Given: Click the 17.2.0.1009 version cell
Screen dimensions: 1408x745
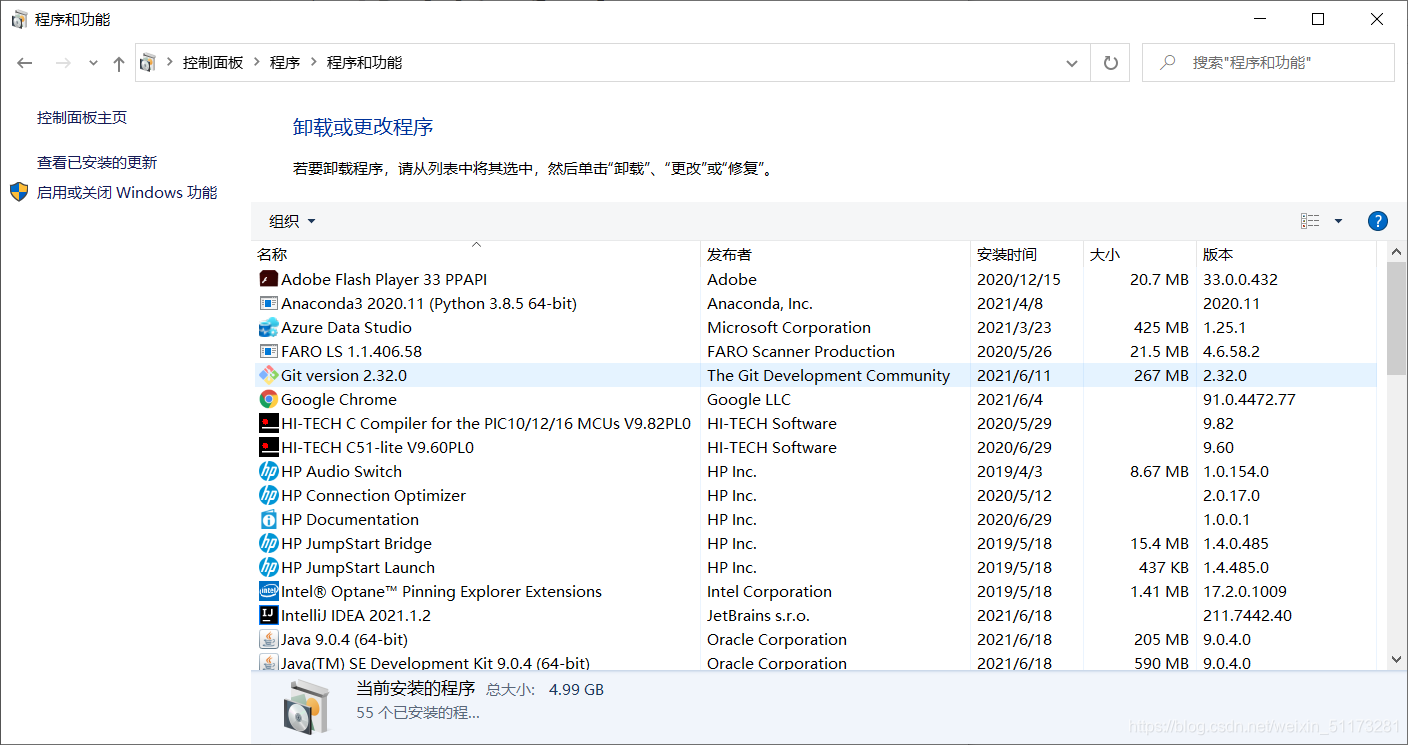Looking at the screenshot, I should point(1245,591).
